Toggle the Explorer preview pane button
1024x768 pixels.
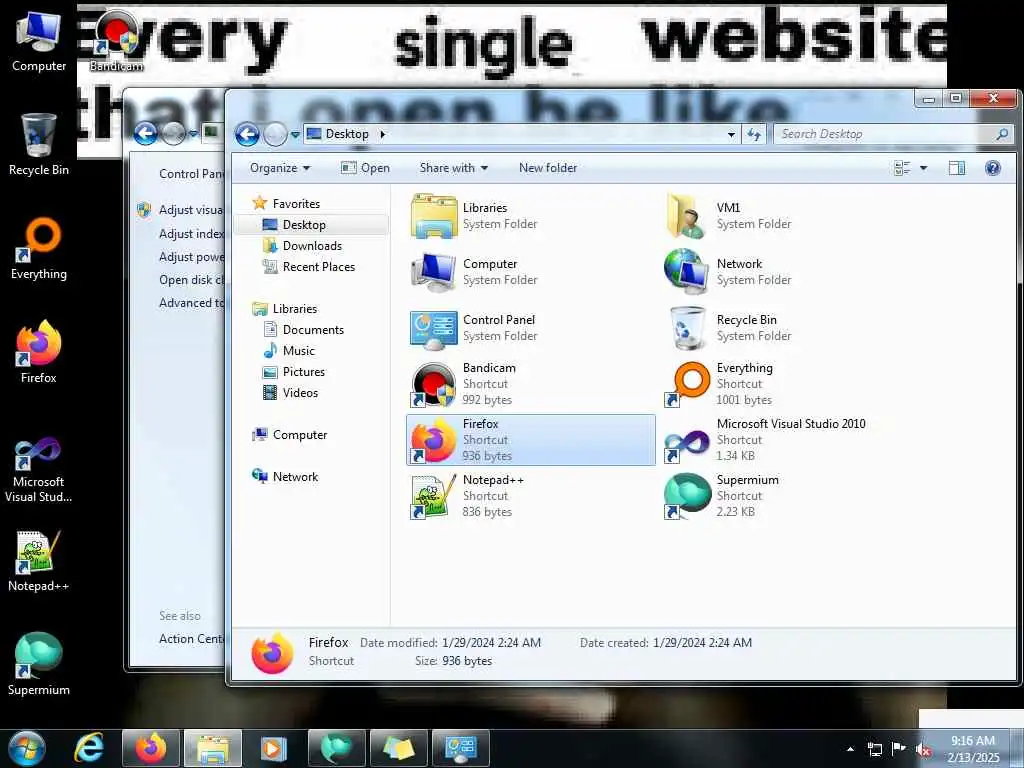[x=957, y=168]
